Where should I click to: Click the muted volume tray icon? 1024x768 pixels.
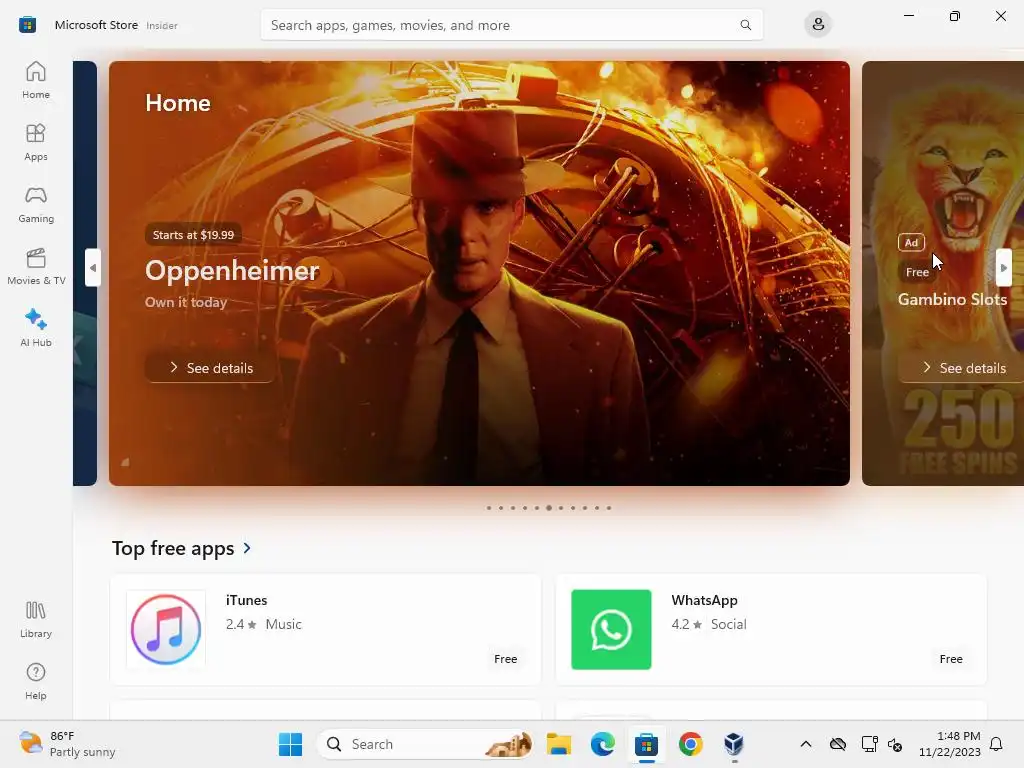(895, 744)
